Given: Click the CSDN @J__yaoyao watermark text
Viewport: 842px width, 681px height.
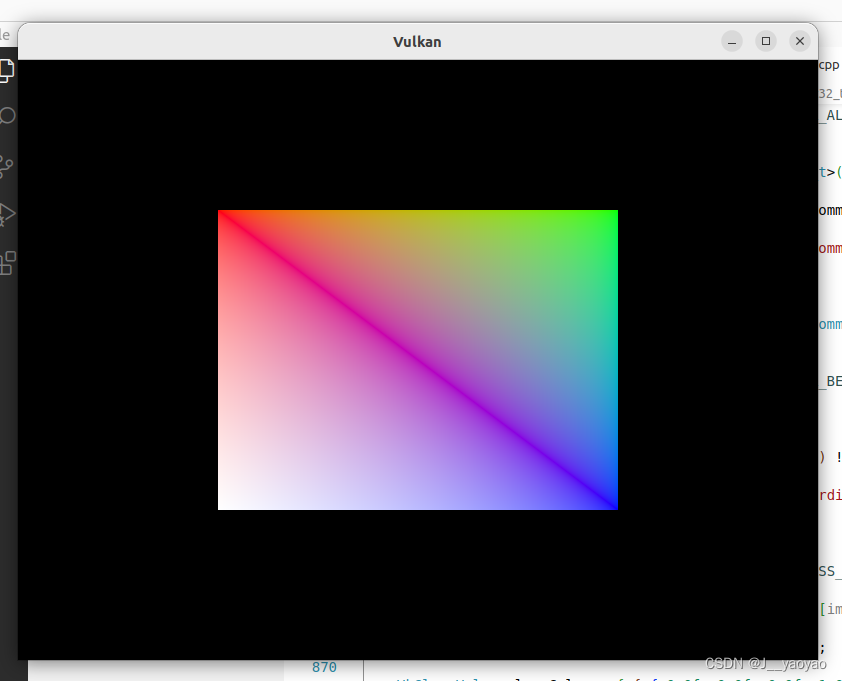Looking at the screenshot, I should pyautogui.click(x=767, y=662).
